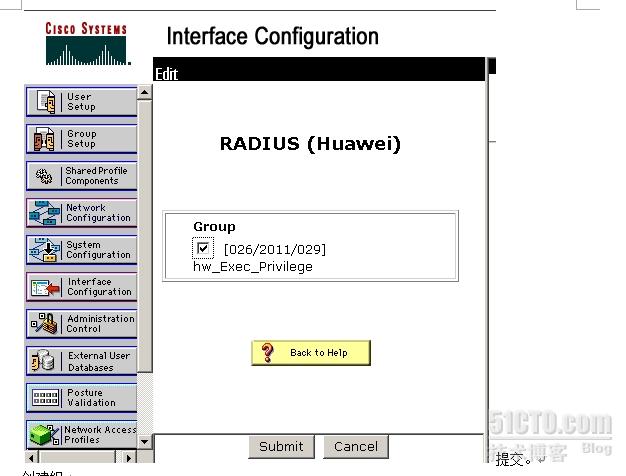
Task: Click question mark icon on help button
Action: (267, 353)
